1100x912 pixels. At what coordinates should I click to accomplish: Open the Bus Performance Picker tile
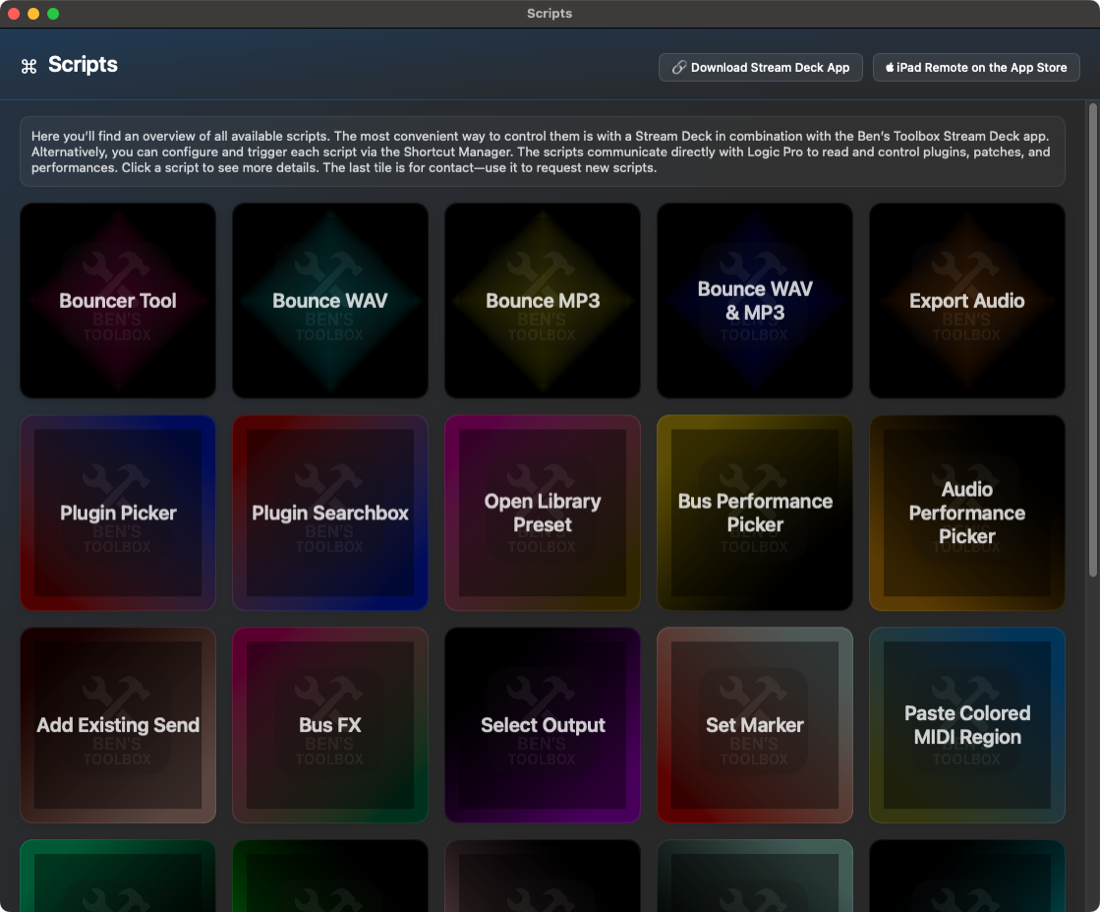click(755, 513)
